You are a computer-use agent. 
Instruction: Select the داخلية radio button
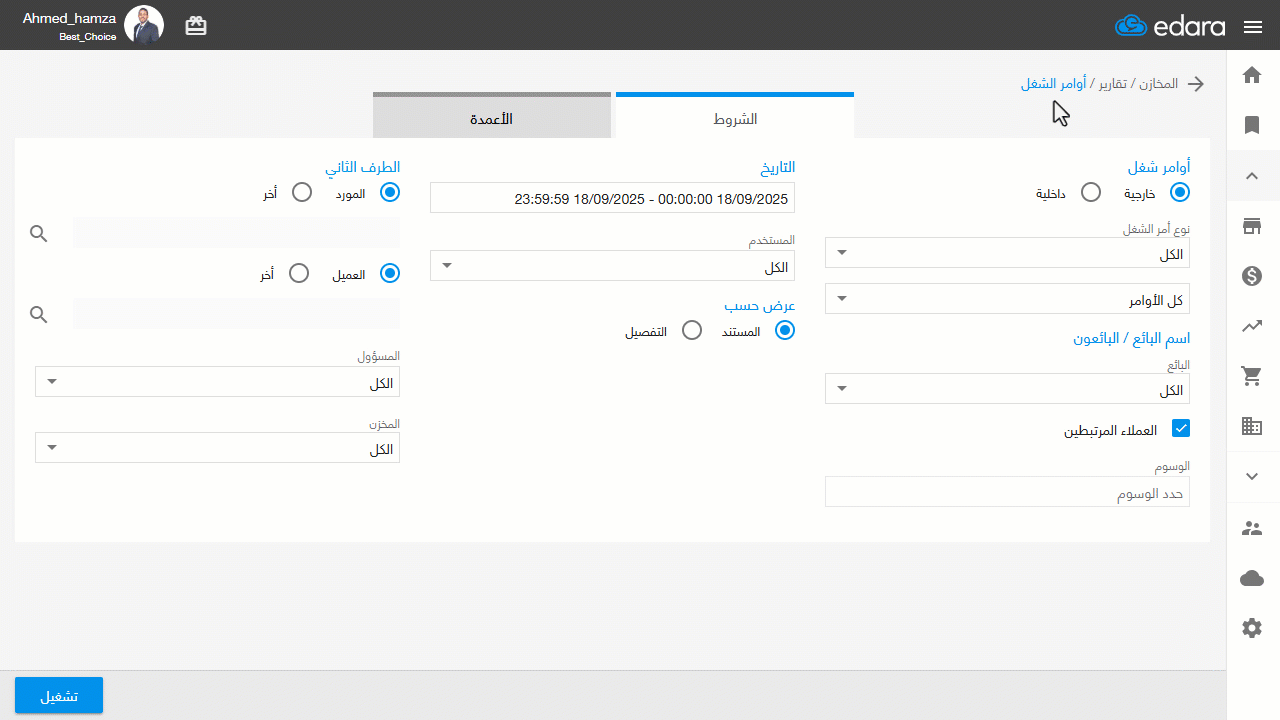pos(1091,192)
